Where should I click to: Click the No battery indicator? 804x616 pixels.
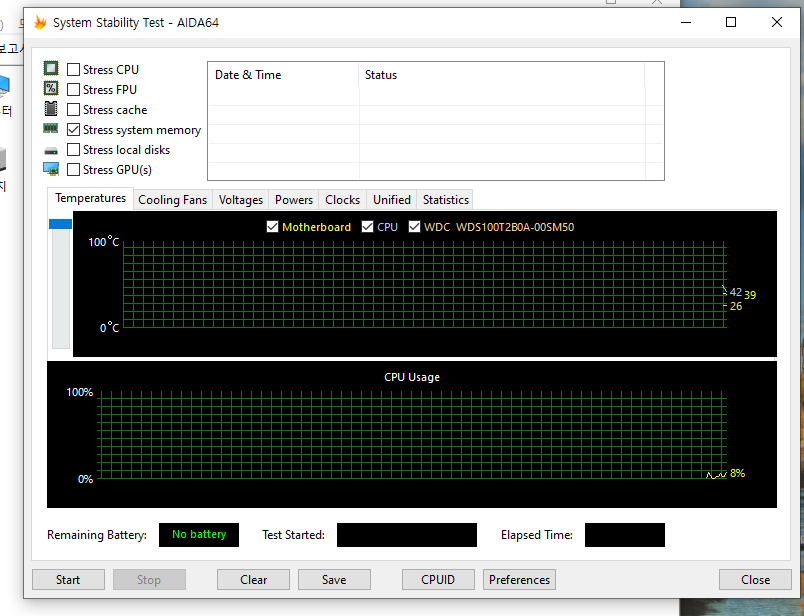click(x=199, y=535)
